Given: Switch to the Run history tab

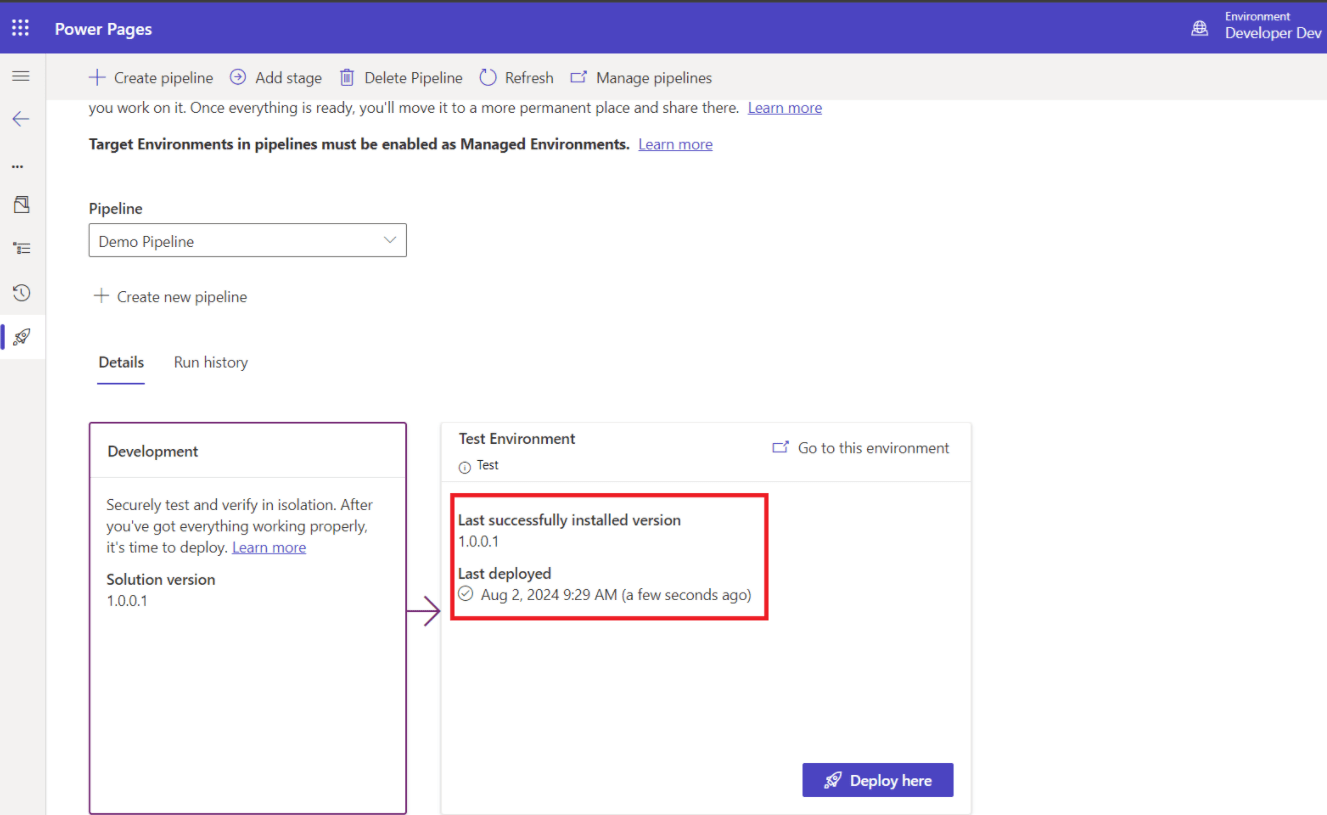Looking at the screenshot, I should [211, 362].
